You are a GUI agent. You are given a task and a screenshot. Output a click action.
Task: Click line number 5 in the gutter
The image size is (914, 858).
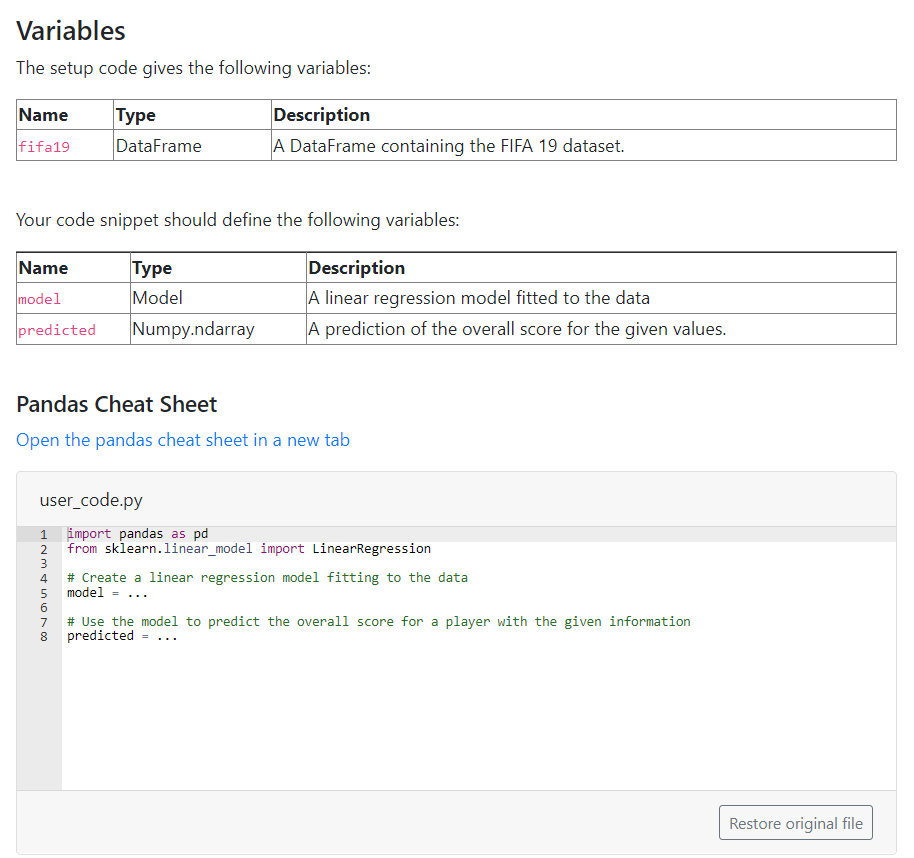pyautogui.click(x=44, y=593)
